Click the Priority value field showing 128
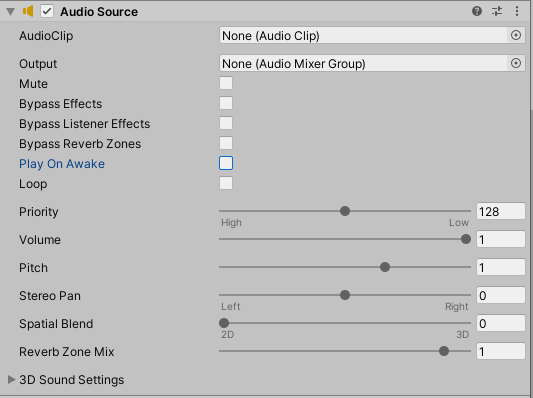This screenshot has width=533, height=398. pyautogui.click(x=501, y=211)
